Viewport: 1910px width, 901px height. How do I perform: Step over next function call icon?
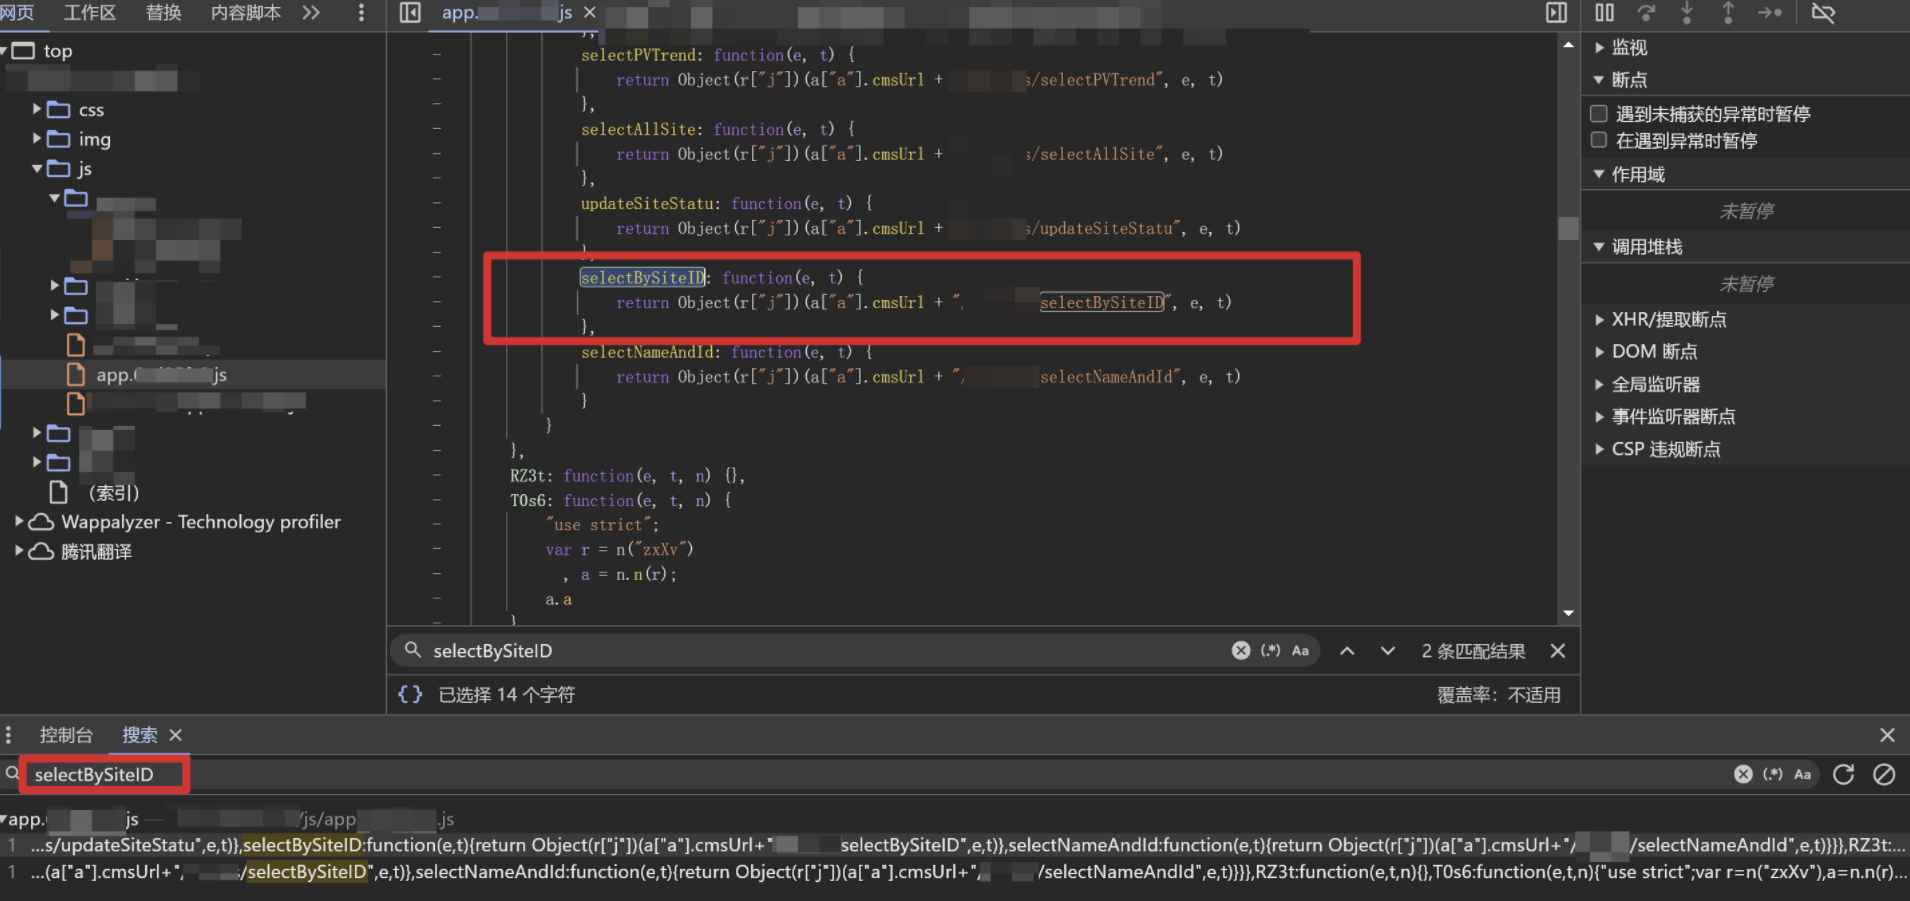(x=1646, y=13)
